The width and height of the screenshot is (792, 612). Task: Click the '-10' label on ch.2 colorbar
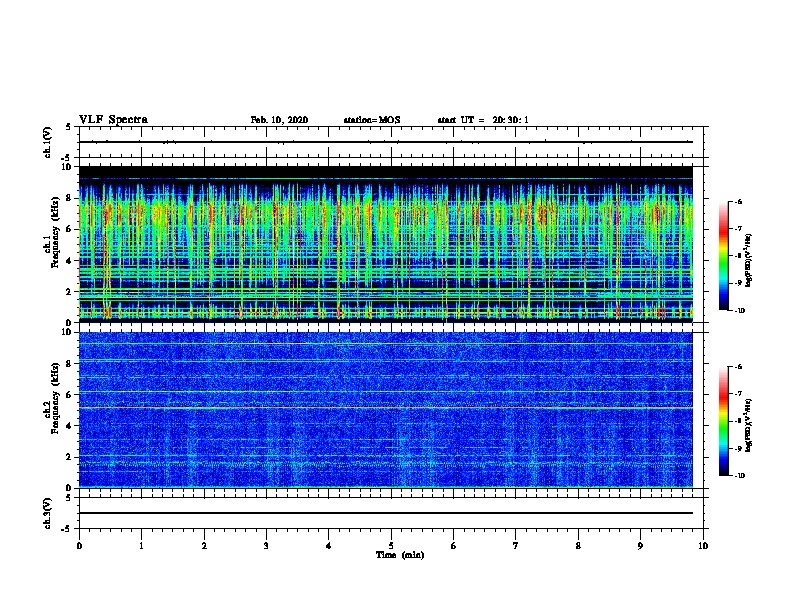[x=738, y=476]
